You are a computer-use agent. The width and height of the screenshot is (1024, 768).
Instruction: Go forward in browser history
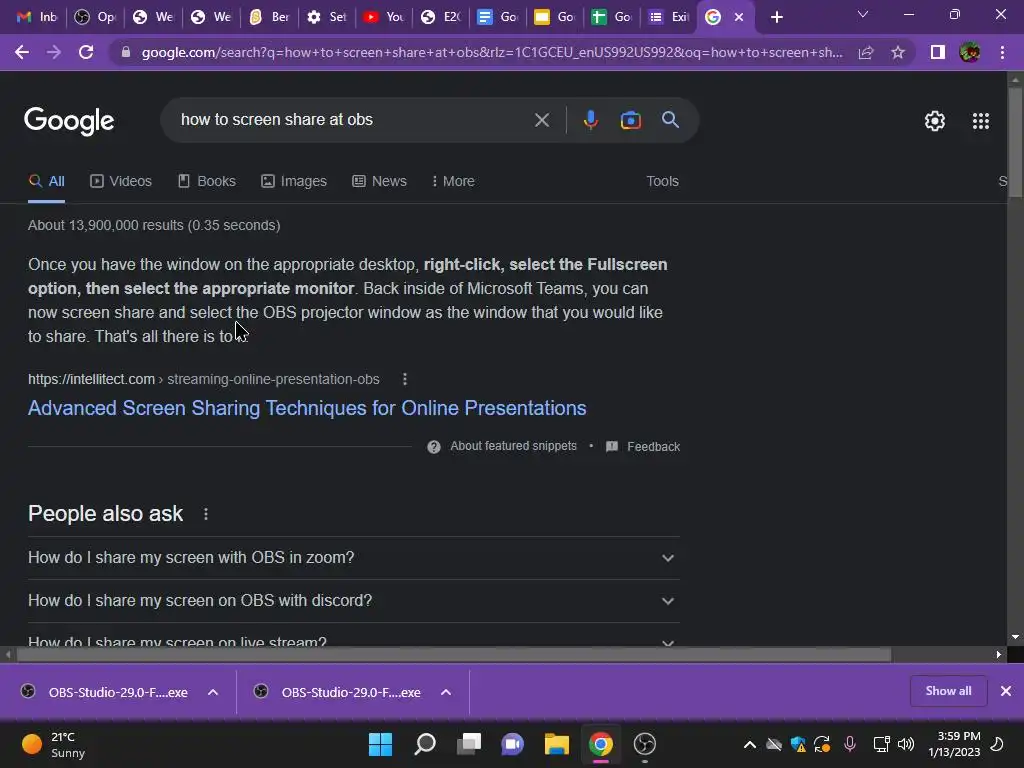(x=54, y=52)
